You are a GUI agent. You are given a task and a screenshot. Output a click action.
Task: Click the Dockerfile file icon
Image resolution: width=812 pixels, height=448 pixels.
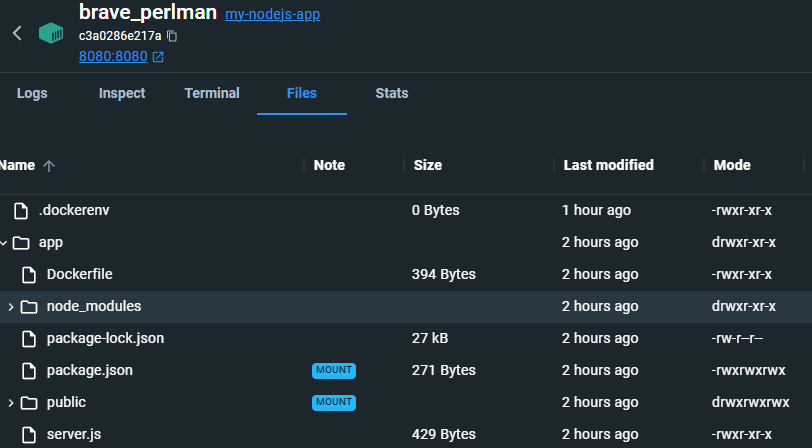[29, 274]
